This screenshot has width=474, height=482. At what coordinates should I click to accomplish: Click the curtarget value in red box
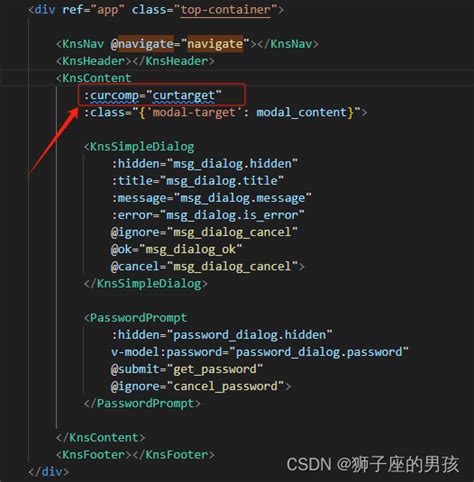coord(184,96)
